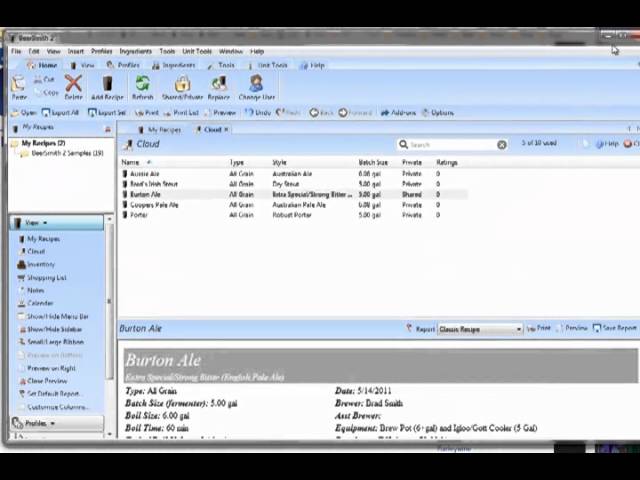
Task: Click the Forward navigation button
Action: 355,113
